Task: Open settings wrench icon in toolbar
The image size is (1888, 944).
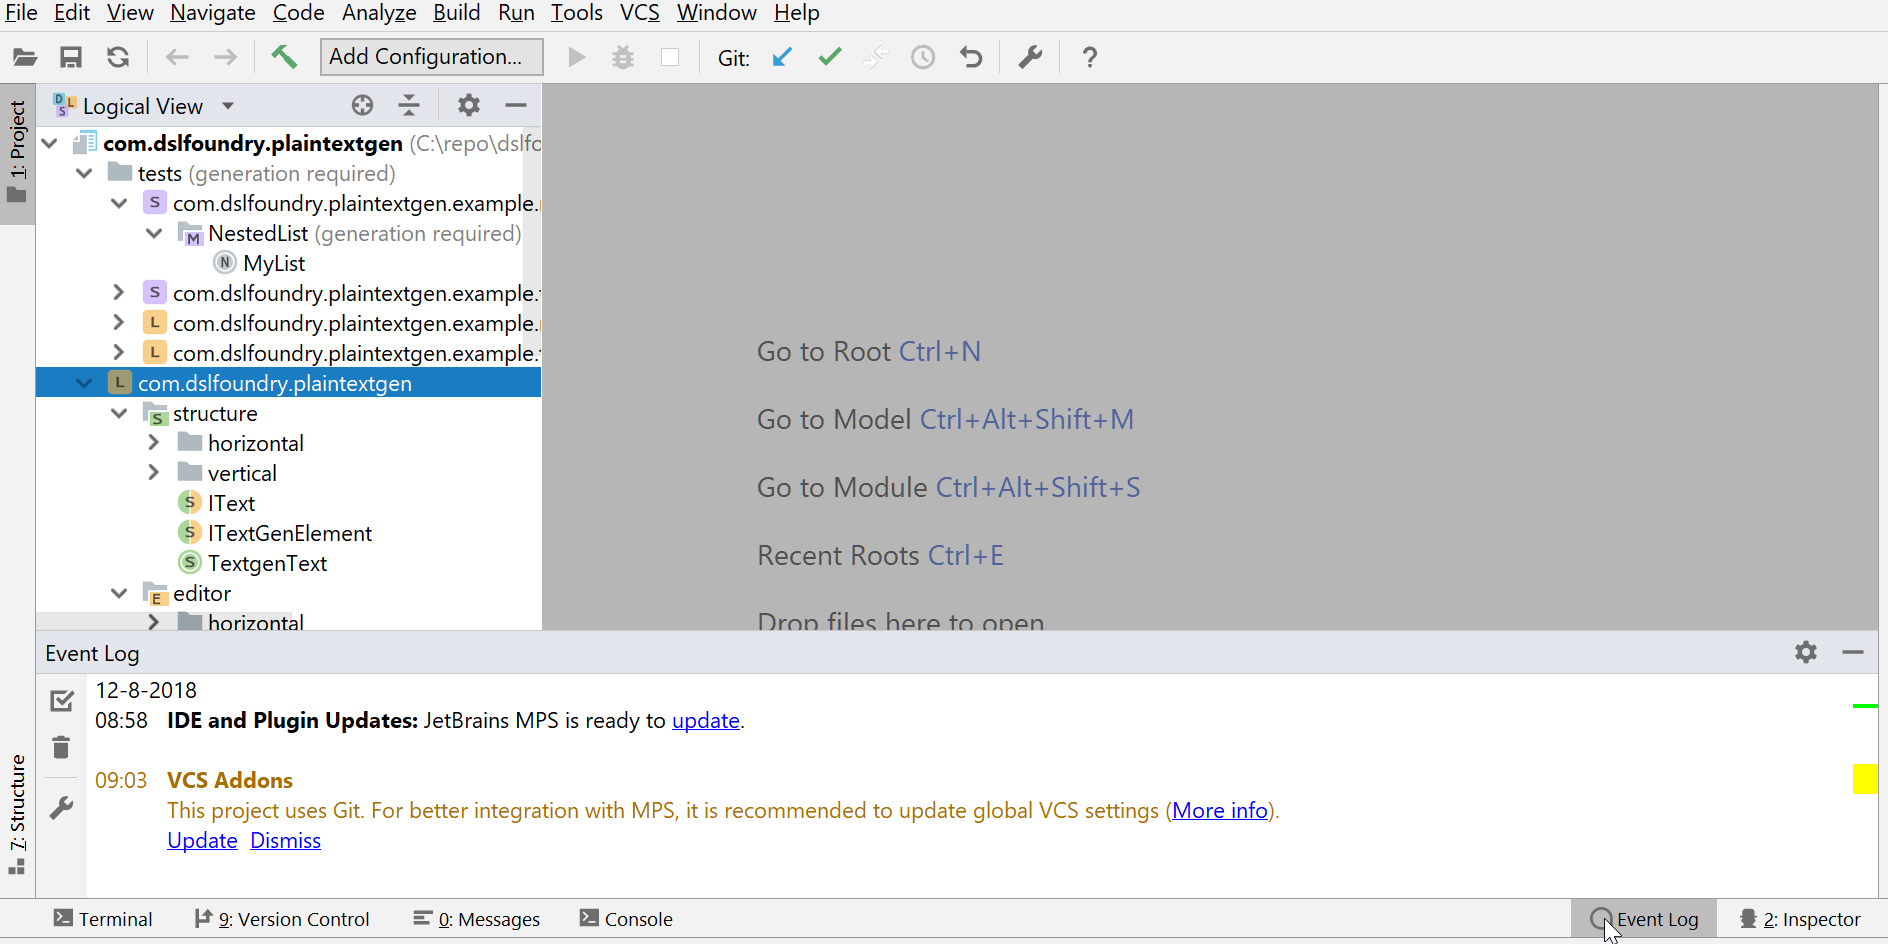Action: (x=1030, y=57)
